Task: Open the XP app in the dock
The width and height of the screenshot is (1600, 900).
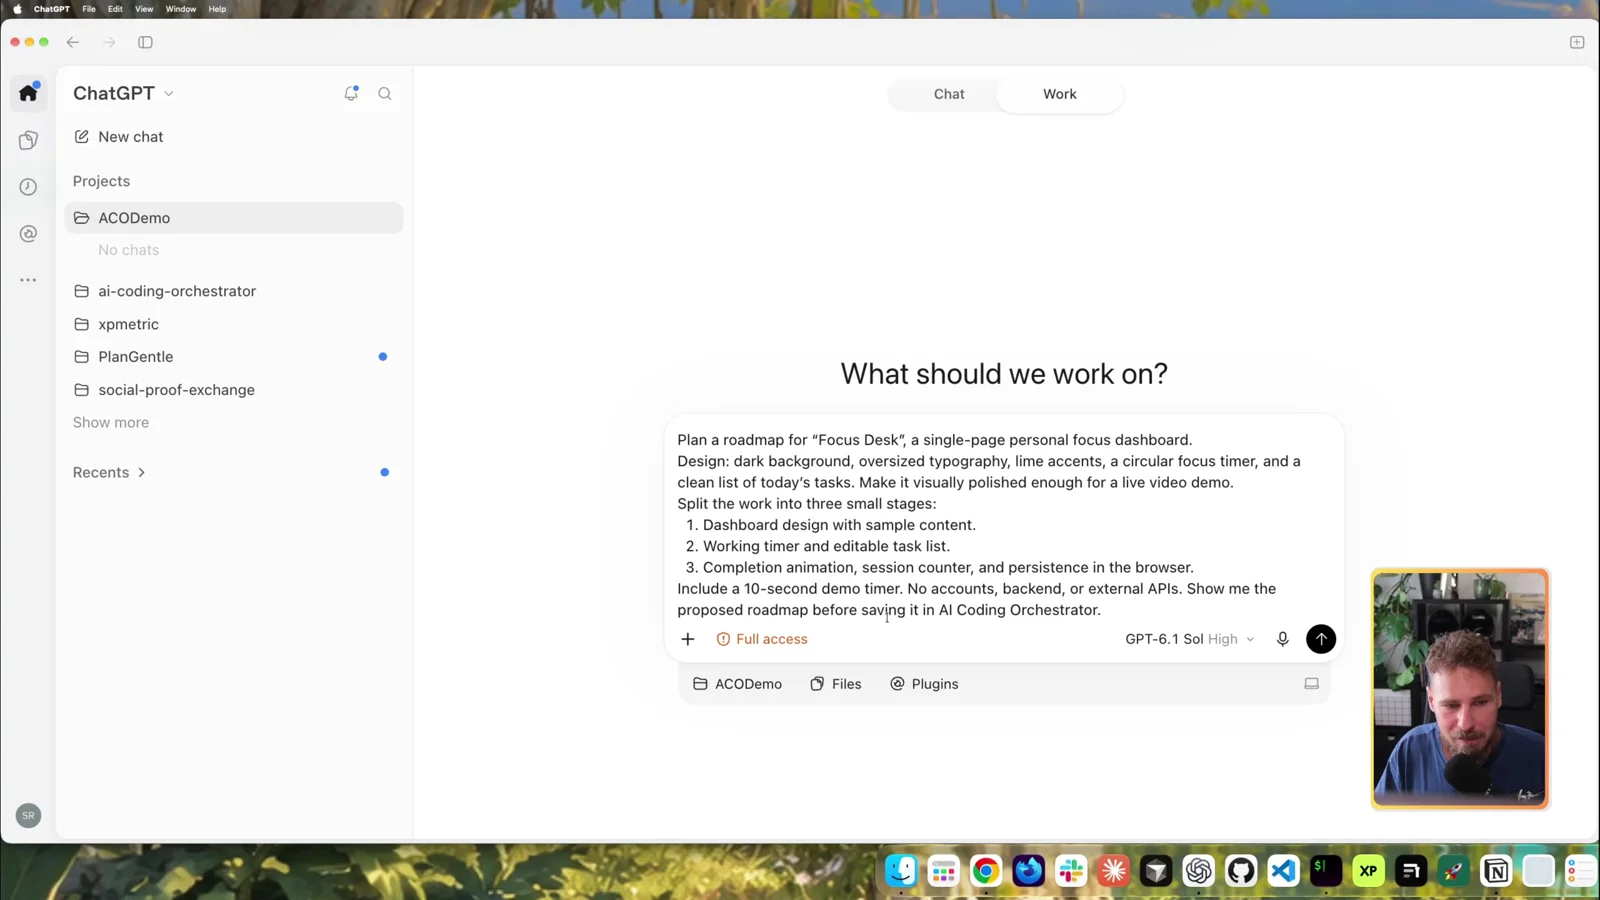Action: click(x=1368, y=871)
